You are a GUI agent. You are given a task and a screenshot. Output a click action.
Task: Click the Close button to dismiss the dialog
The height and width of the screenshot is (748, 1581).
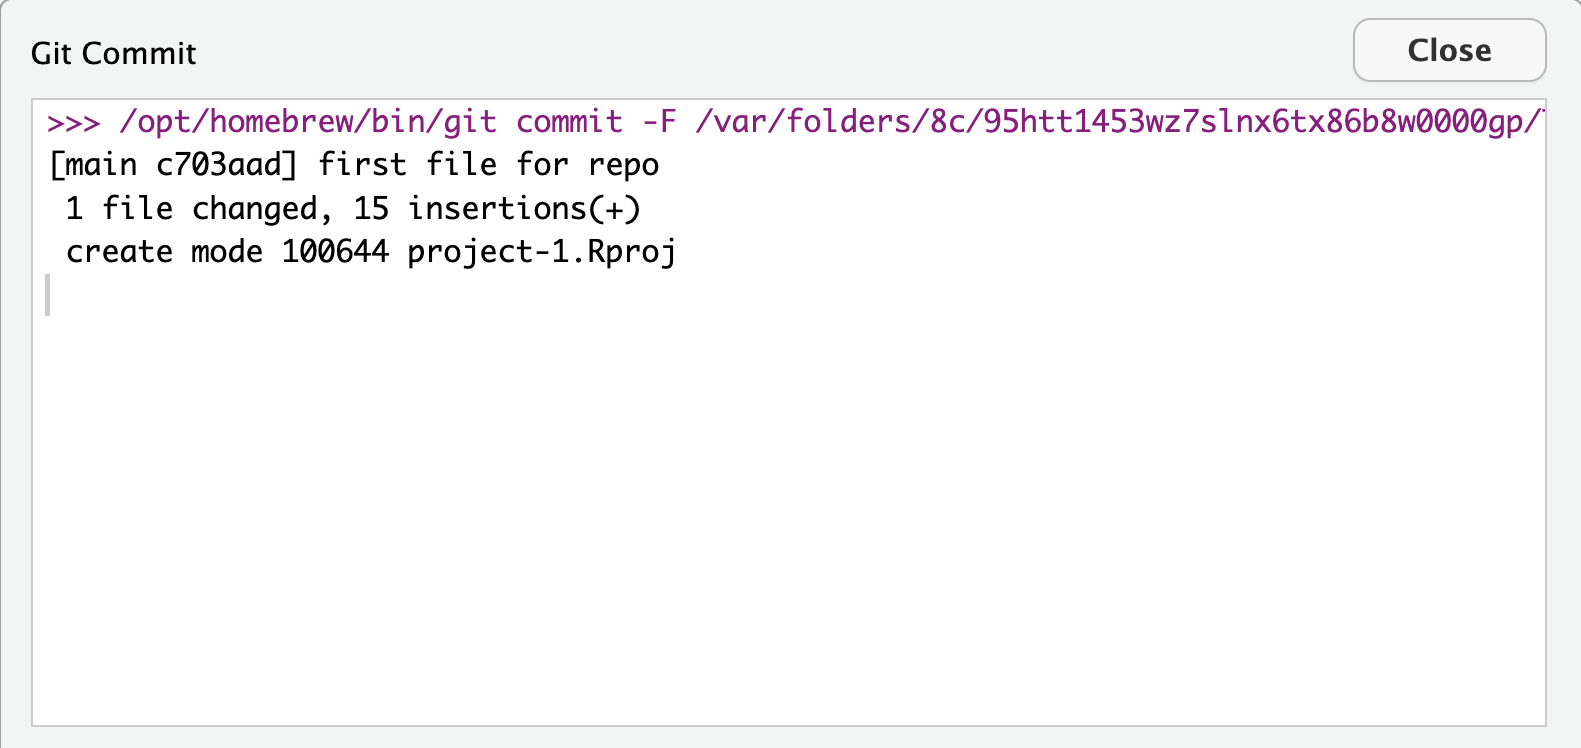click(x=1449, y=50)
